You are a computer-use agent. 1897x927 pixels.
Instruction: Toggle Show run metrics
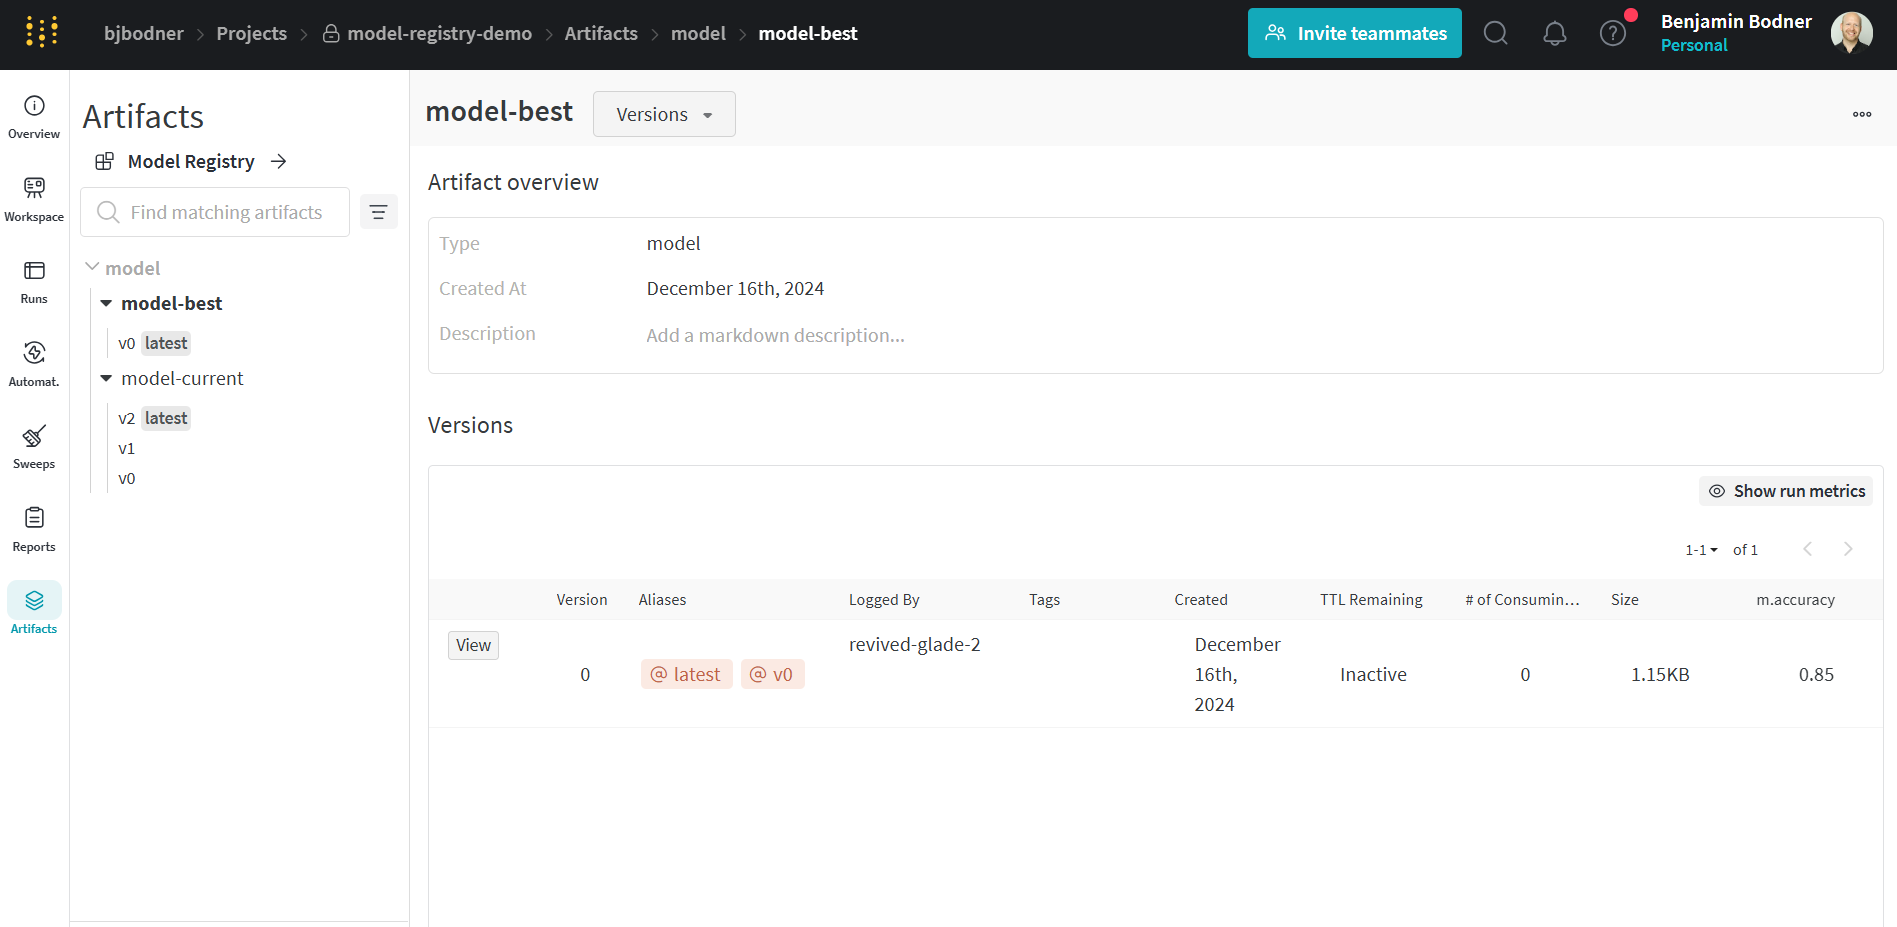coord(1786,491)
